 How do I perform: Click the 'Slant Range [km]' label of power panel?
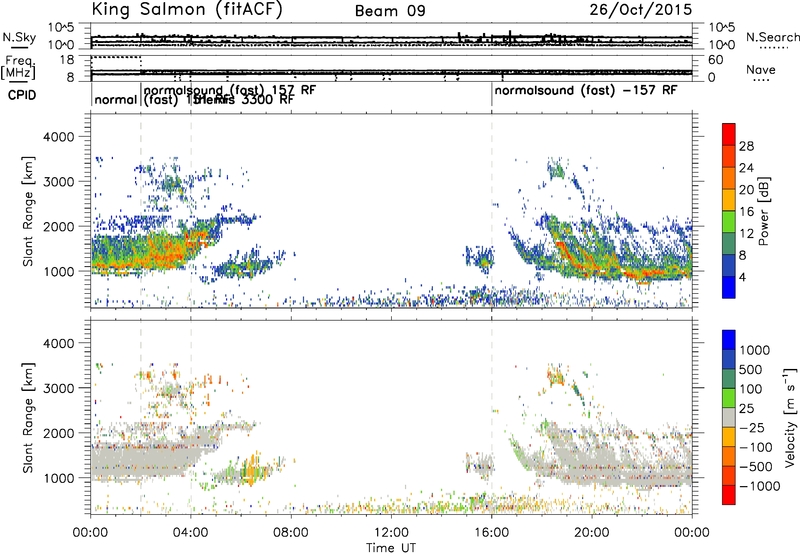coord(28,211)
